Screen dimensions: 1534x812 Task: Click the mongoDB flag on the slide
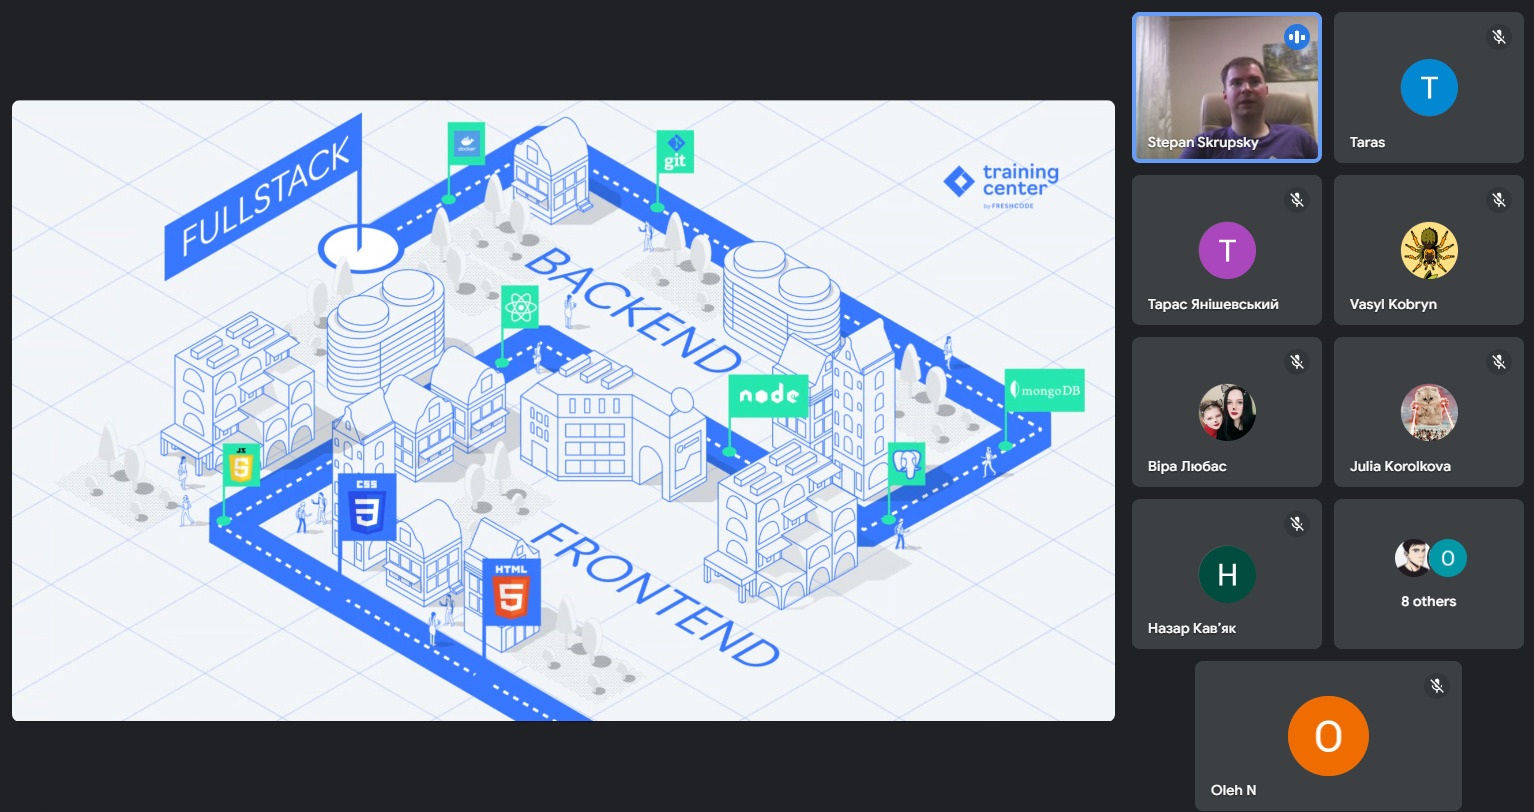click(x=1044, y=390)
